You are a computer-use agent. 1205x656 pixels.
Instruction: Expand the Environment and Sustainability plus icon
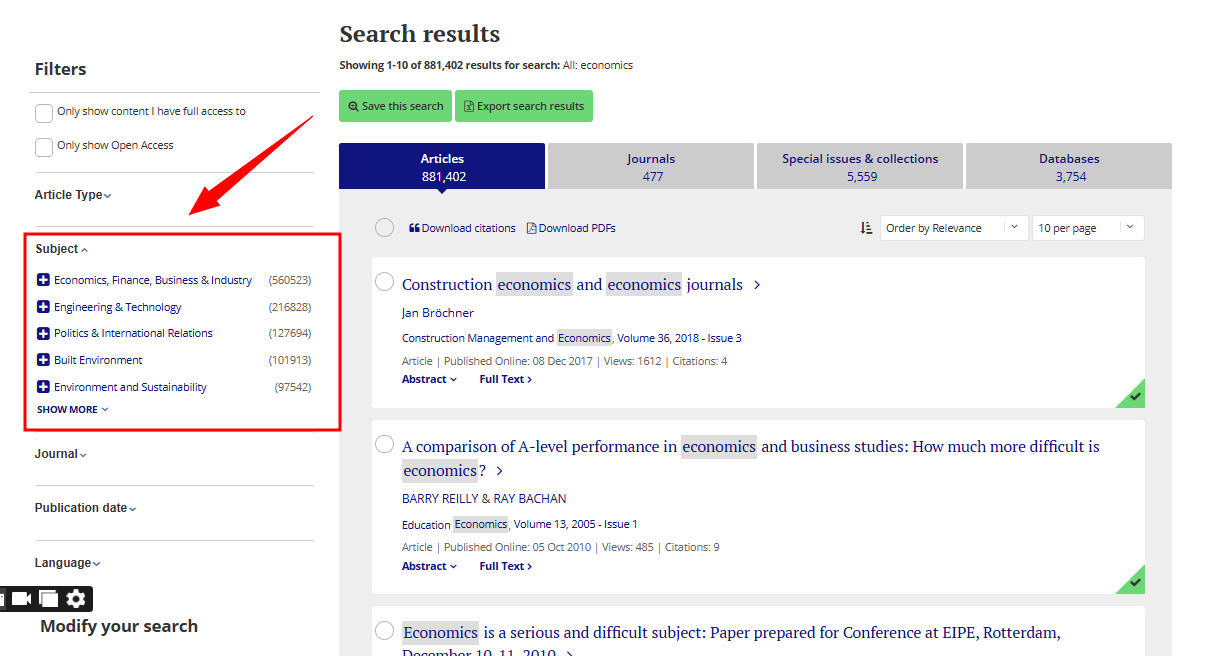[x=43, y=387]
